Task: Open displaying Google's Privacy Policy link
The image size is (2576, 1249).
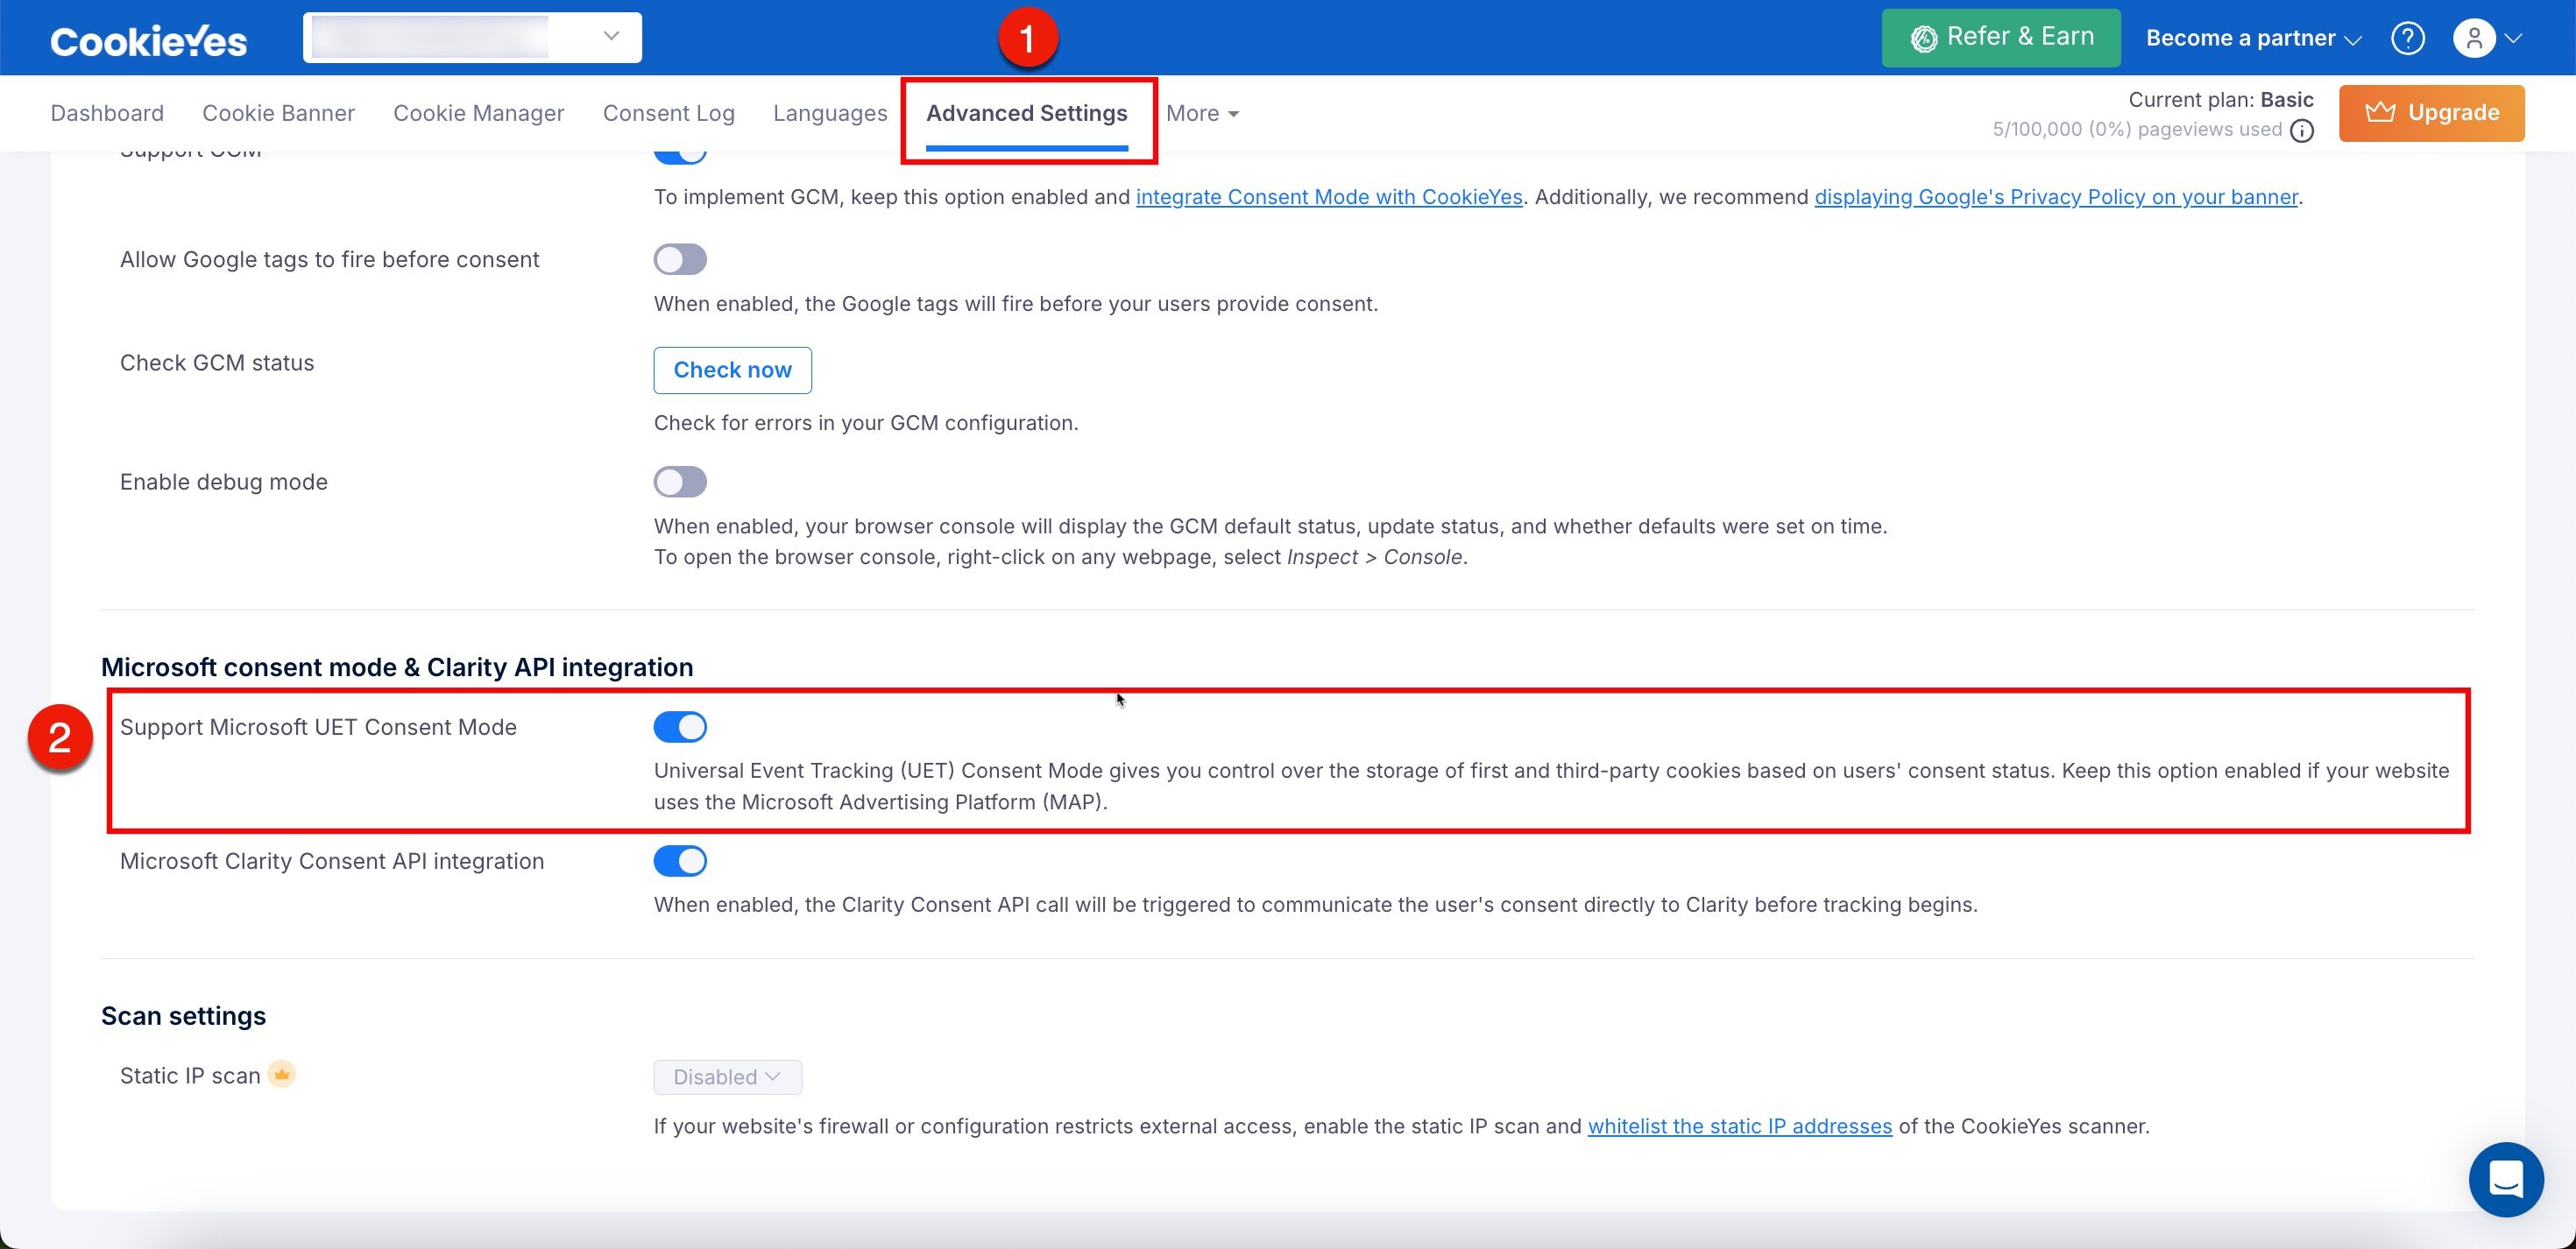Action: [2055, 196]
